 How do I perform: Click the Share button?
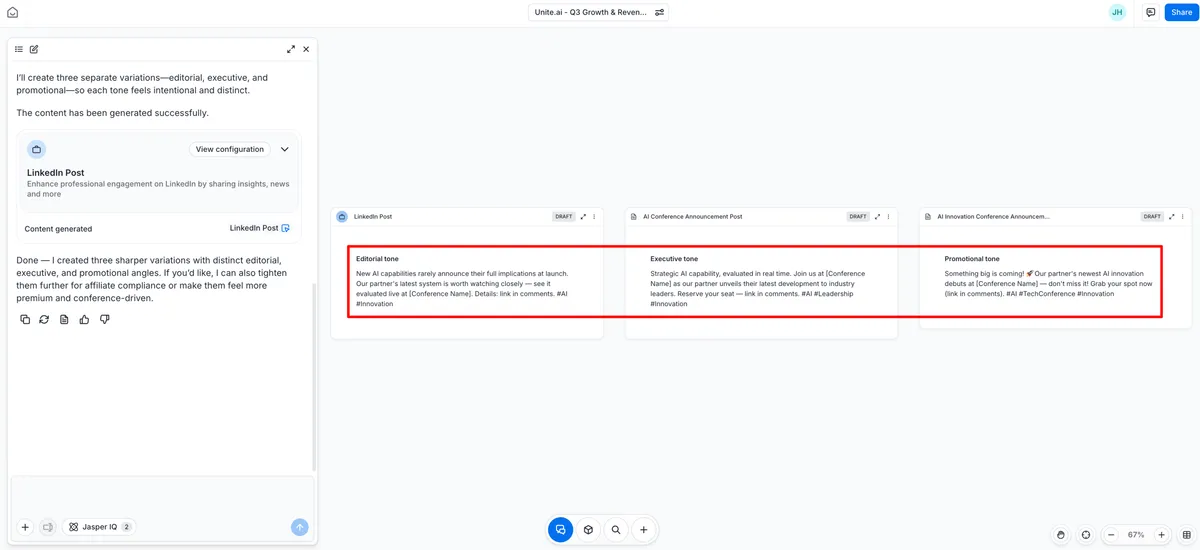1181,13
